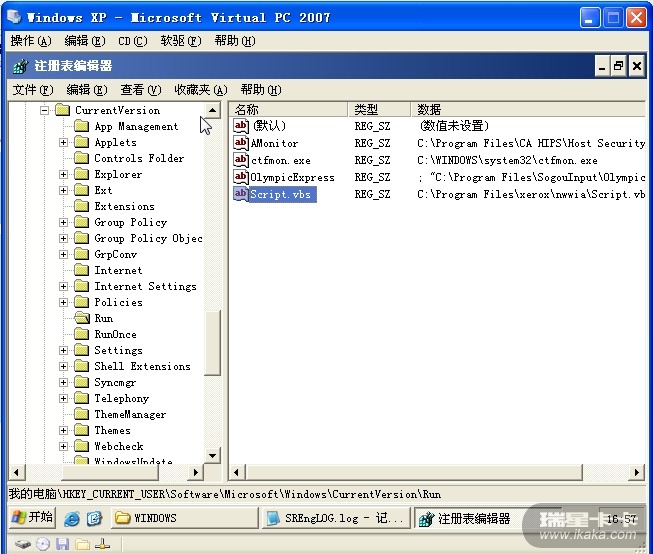Click tree pane horizontal scroll right arrow
This screenshot has height=554, width=653.
pos(195,472)
